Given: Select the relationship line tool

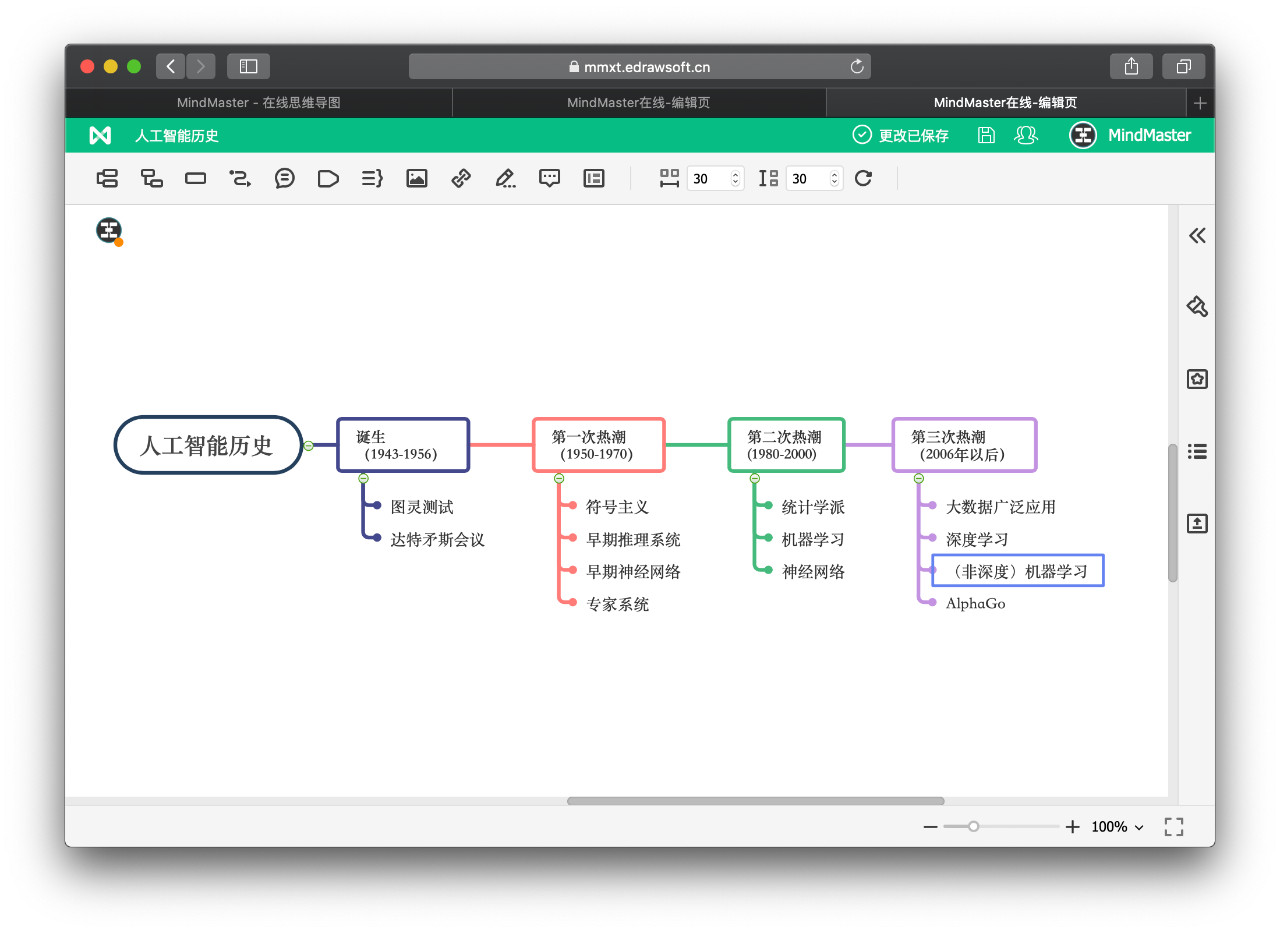Looking at the screenshot, I should pyautogui.click(x=239, y=178).
